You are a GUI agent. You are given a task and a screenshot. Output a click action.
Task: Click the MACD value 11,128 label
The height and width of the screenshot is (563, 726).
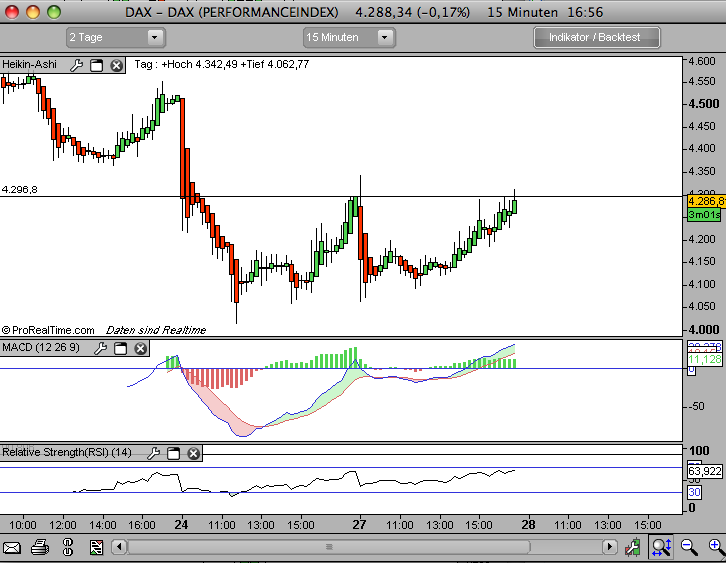(705, 360)
